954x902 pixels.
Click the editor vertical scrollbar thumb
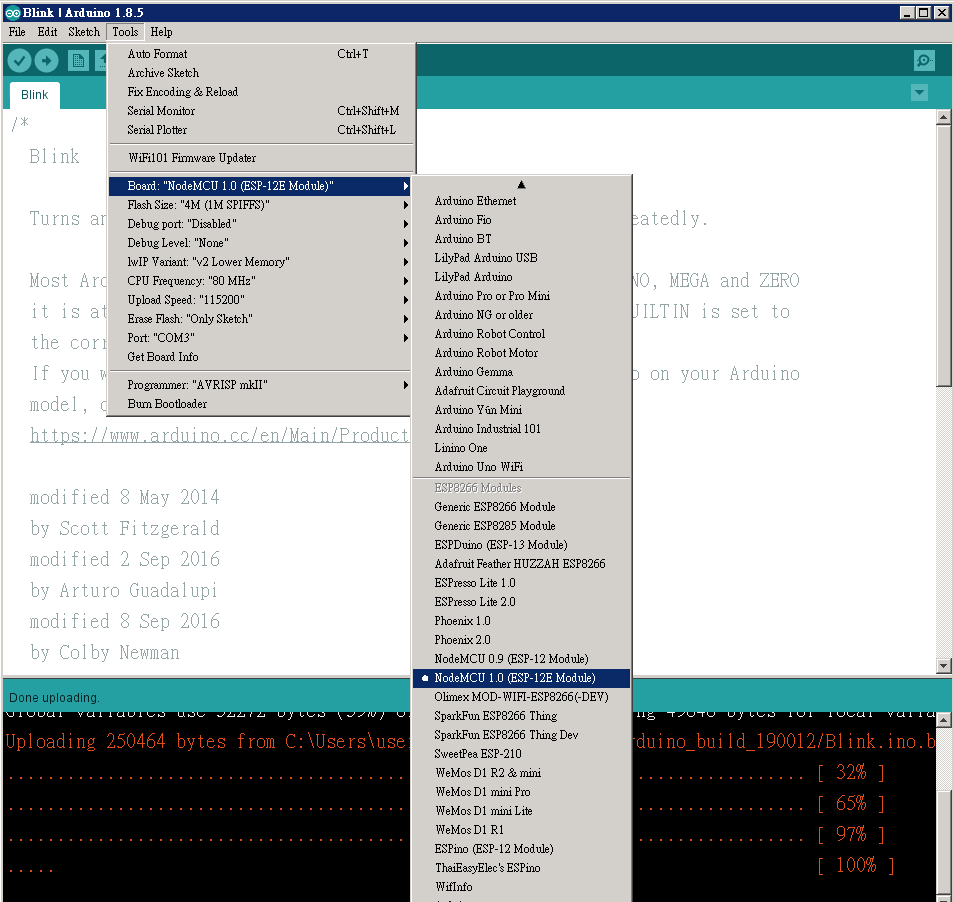[x=944, y=255]
